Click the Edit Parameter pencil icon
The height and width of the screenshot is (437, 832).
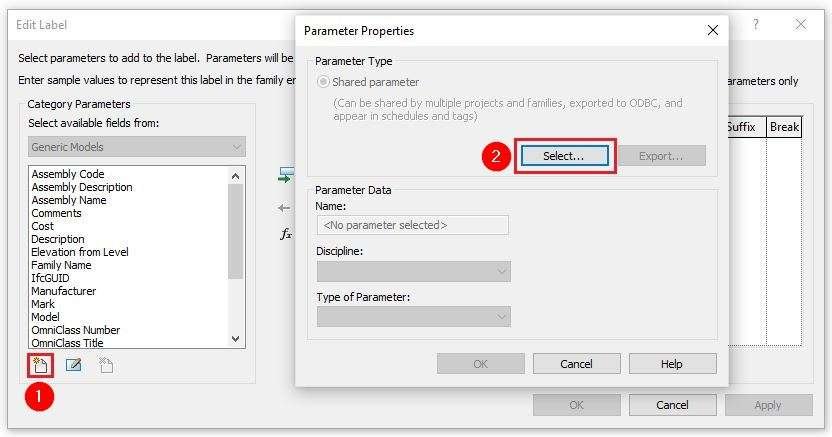click(x=73, y=364)
